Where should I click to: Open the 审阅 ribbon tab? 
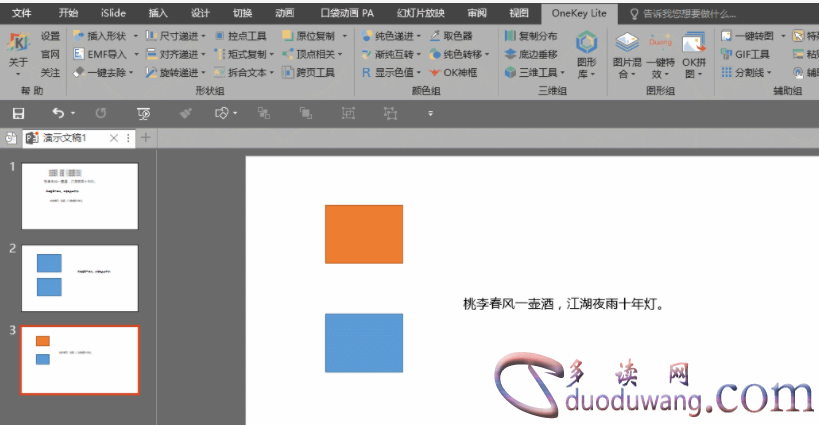click(x=477, y=13)
